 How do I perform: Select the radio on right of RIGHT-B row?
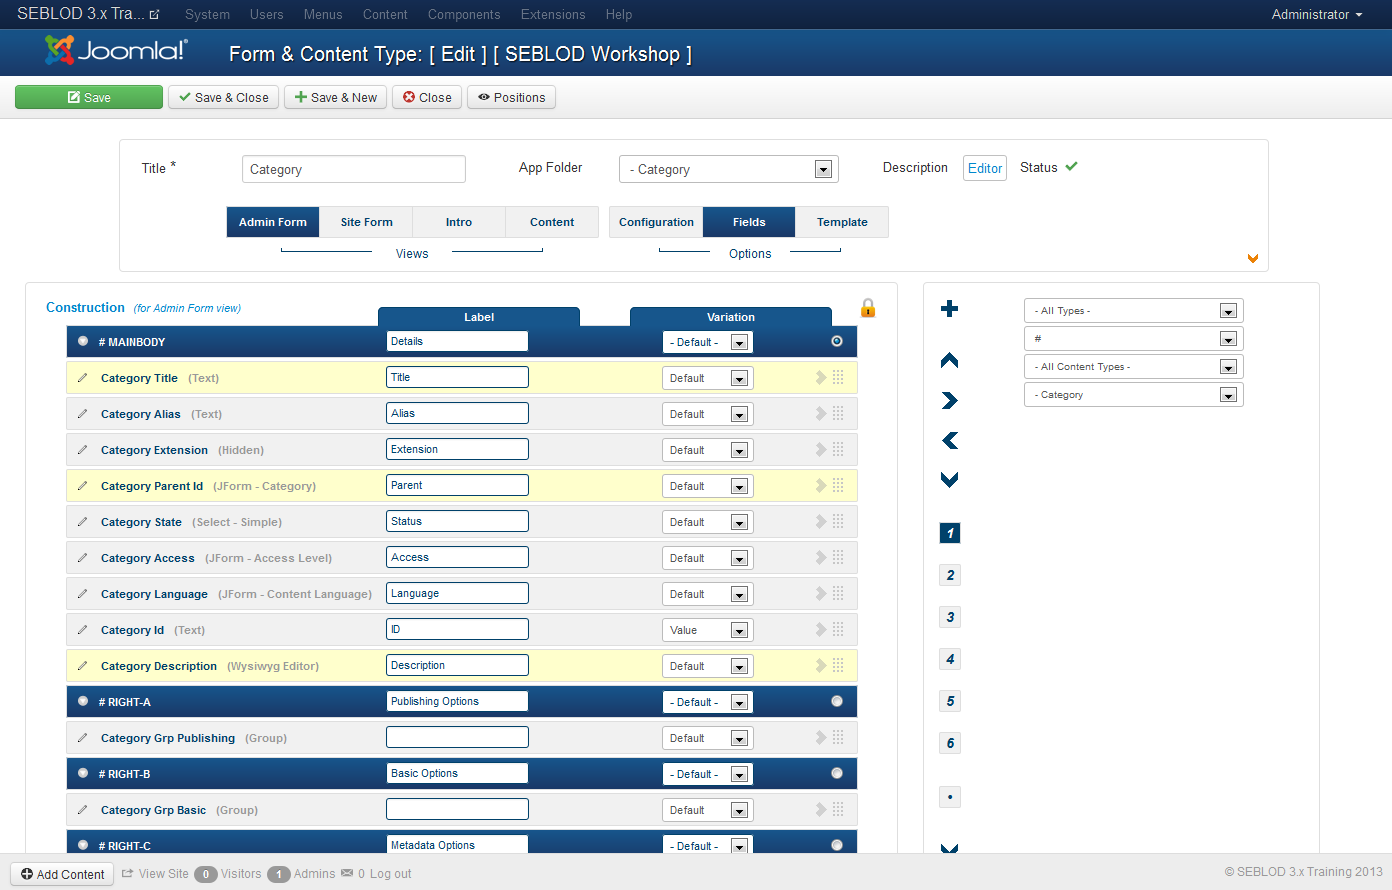[837, 773]
